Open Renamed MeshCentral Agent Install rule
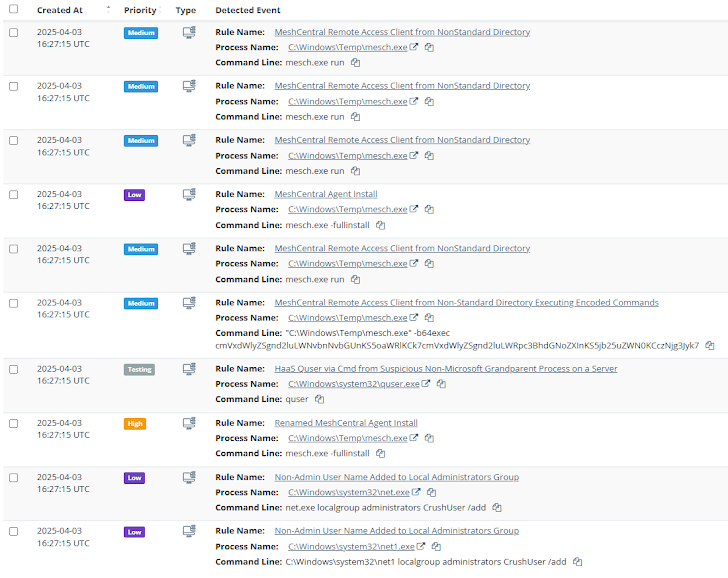The image size is (728, 578). (346, 423)
